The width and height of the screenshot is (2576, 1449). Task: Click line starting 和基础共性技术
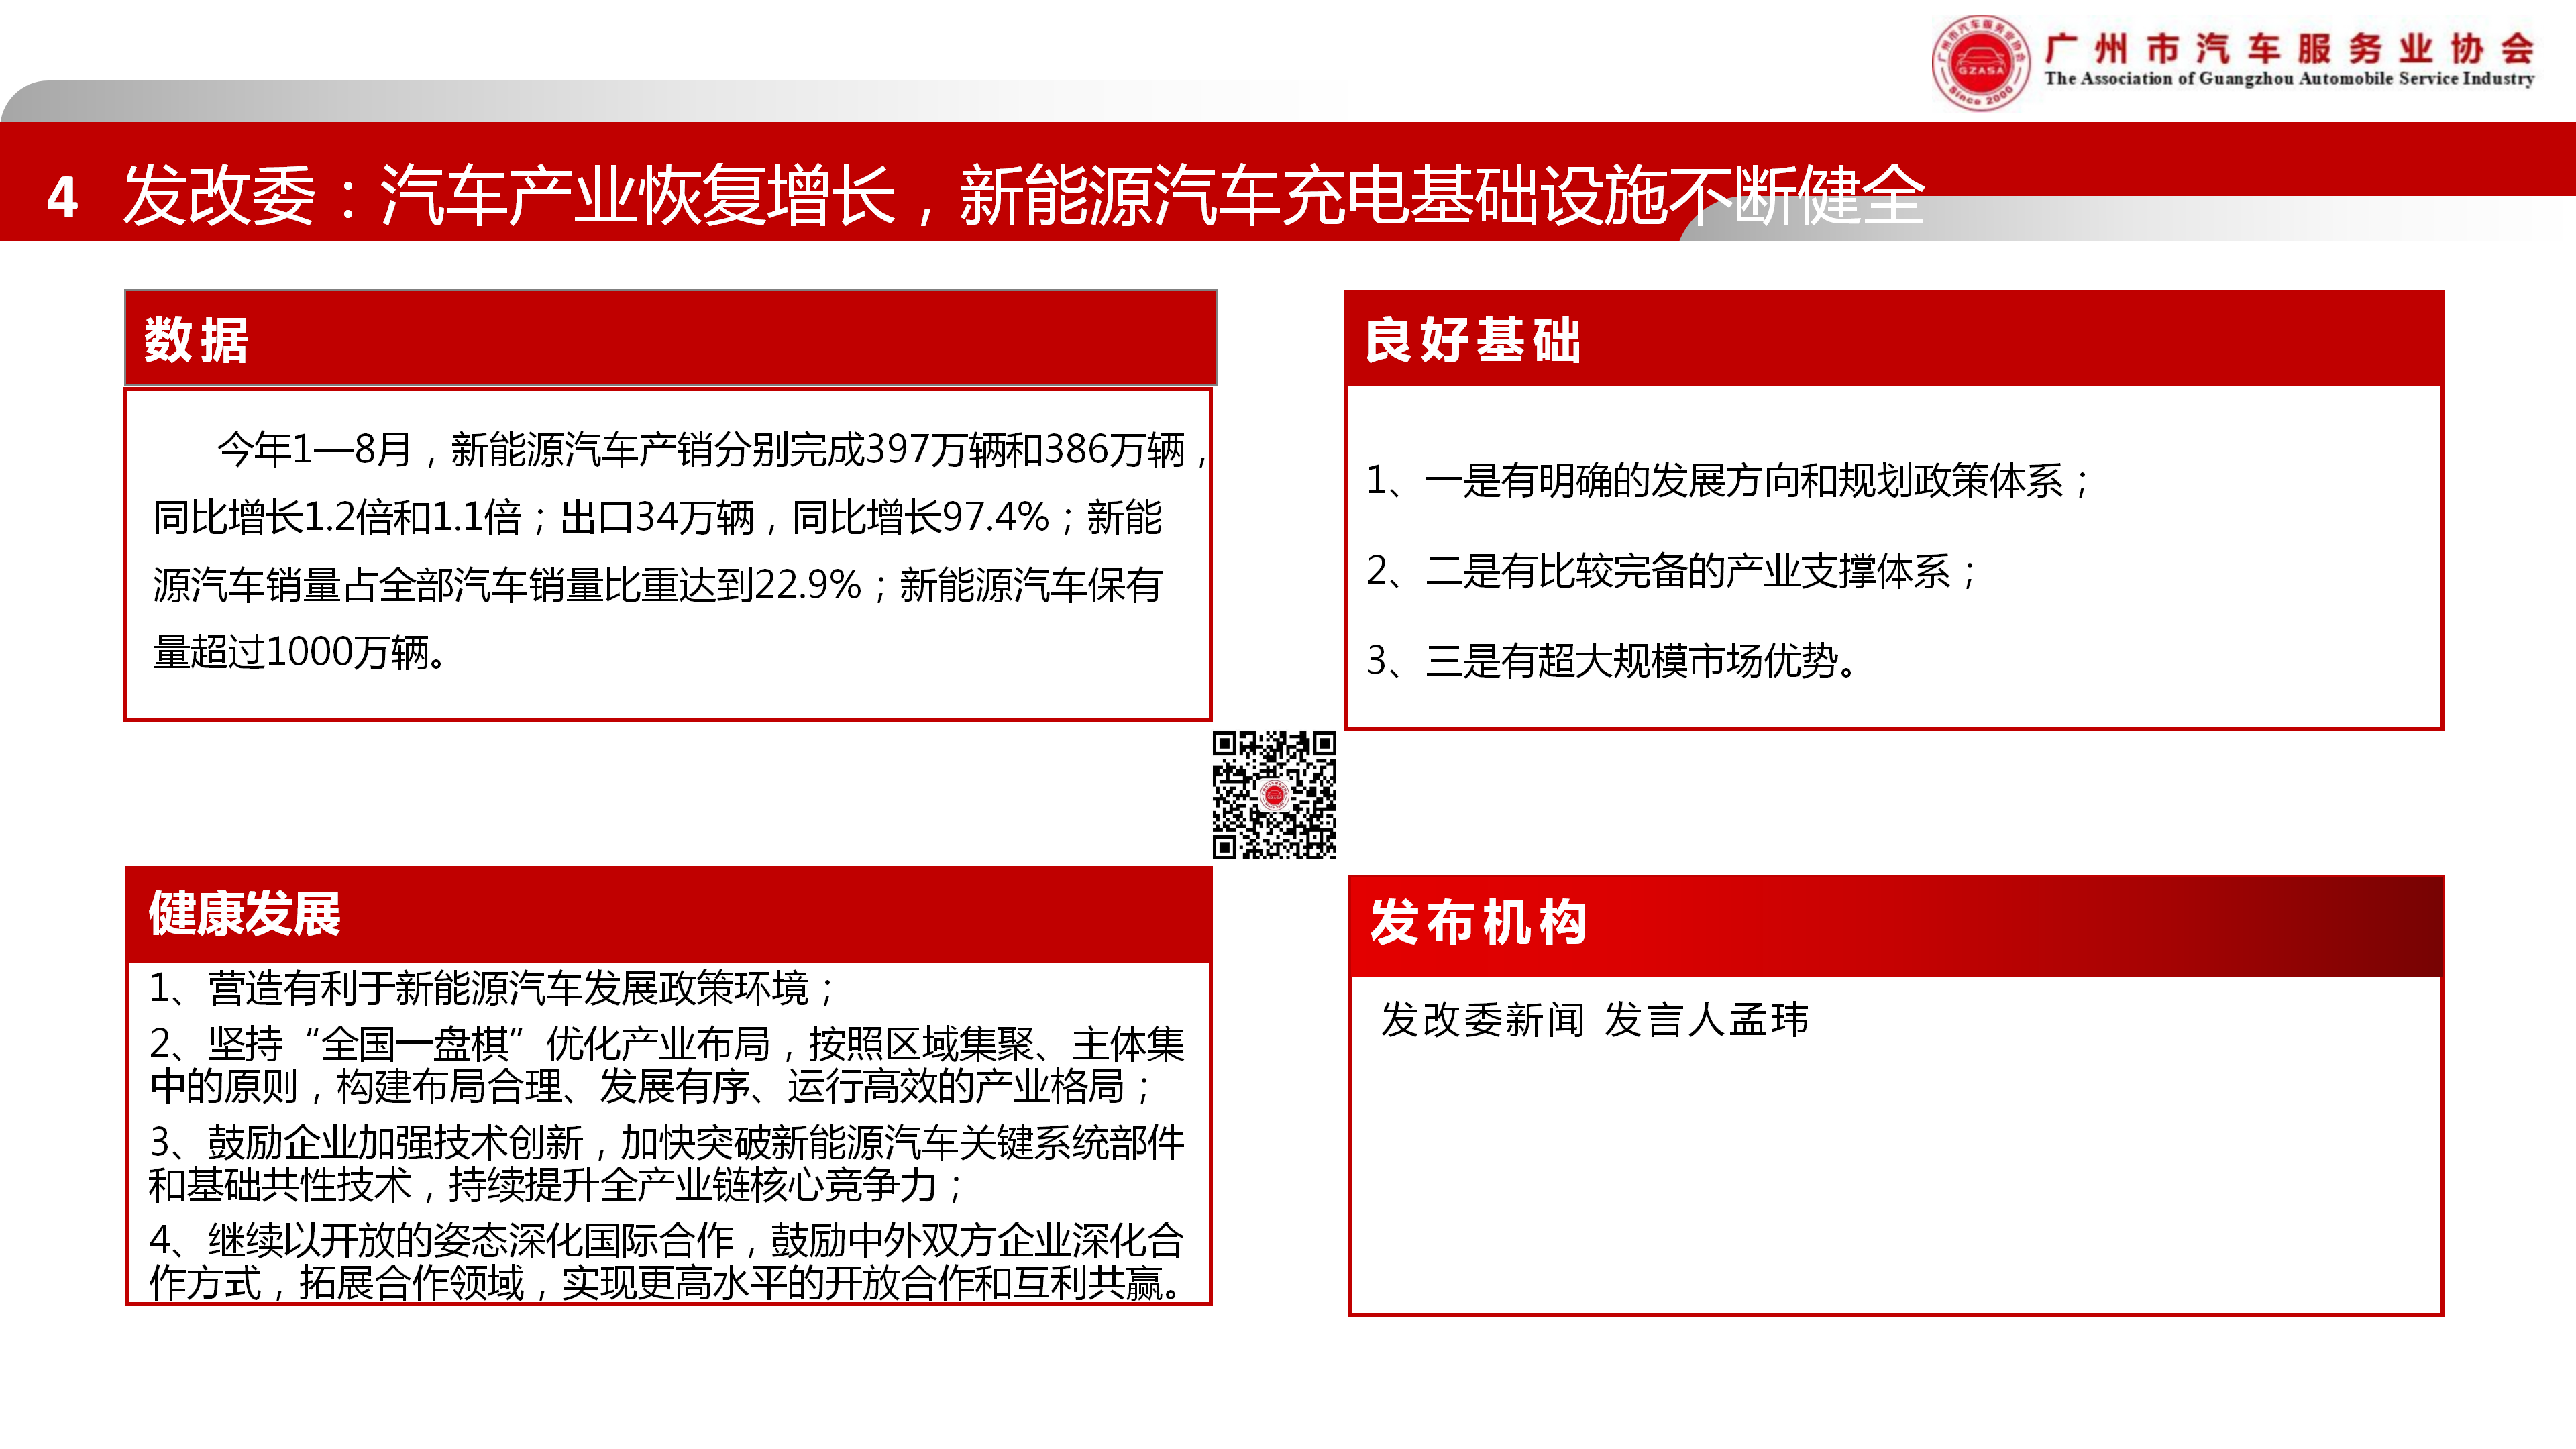[x=557, y=1185]
